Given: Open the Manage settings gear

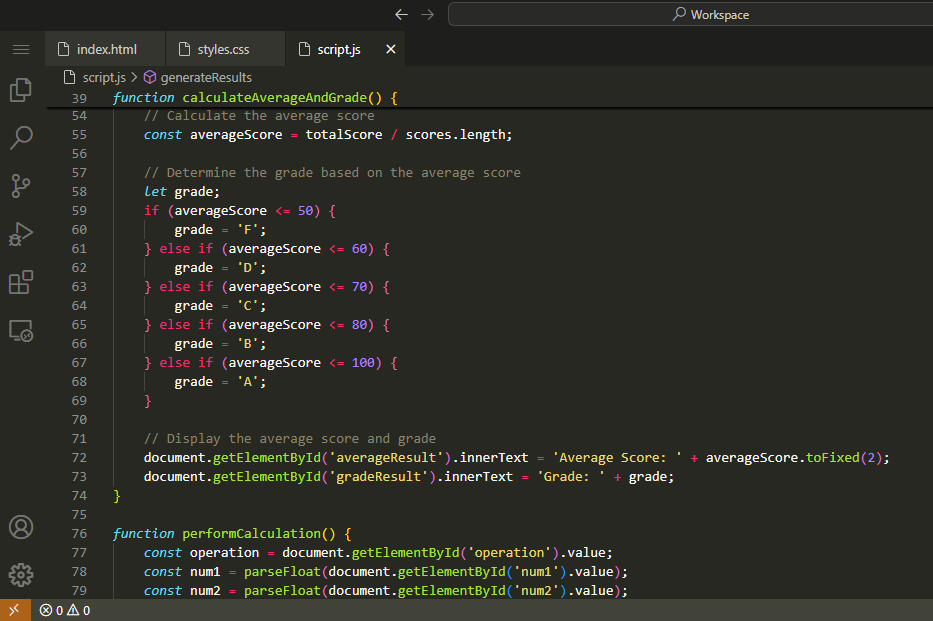Looking at the screenshot, I should (x=21, y=575).
